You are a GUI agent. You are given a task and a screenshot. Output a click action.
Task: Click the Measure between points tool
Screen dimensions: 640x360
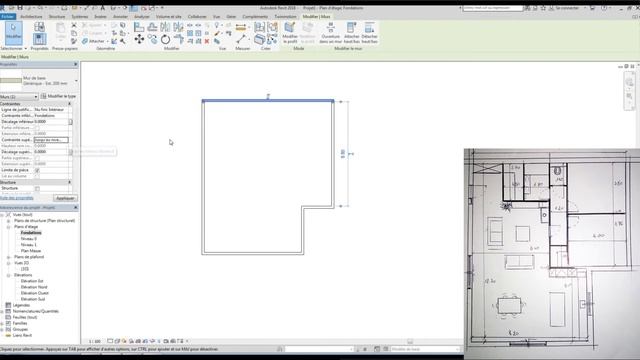coord(241,39)
